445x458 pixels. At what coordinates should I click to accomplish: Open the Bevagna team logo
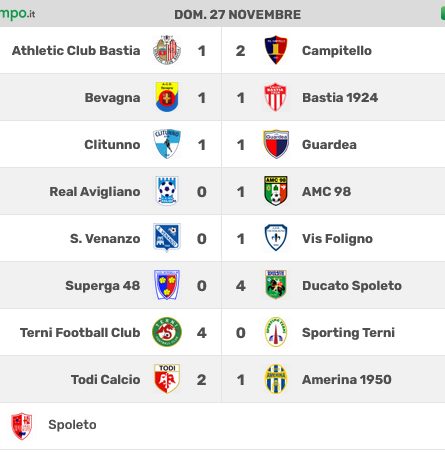167,97
